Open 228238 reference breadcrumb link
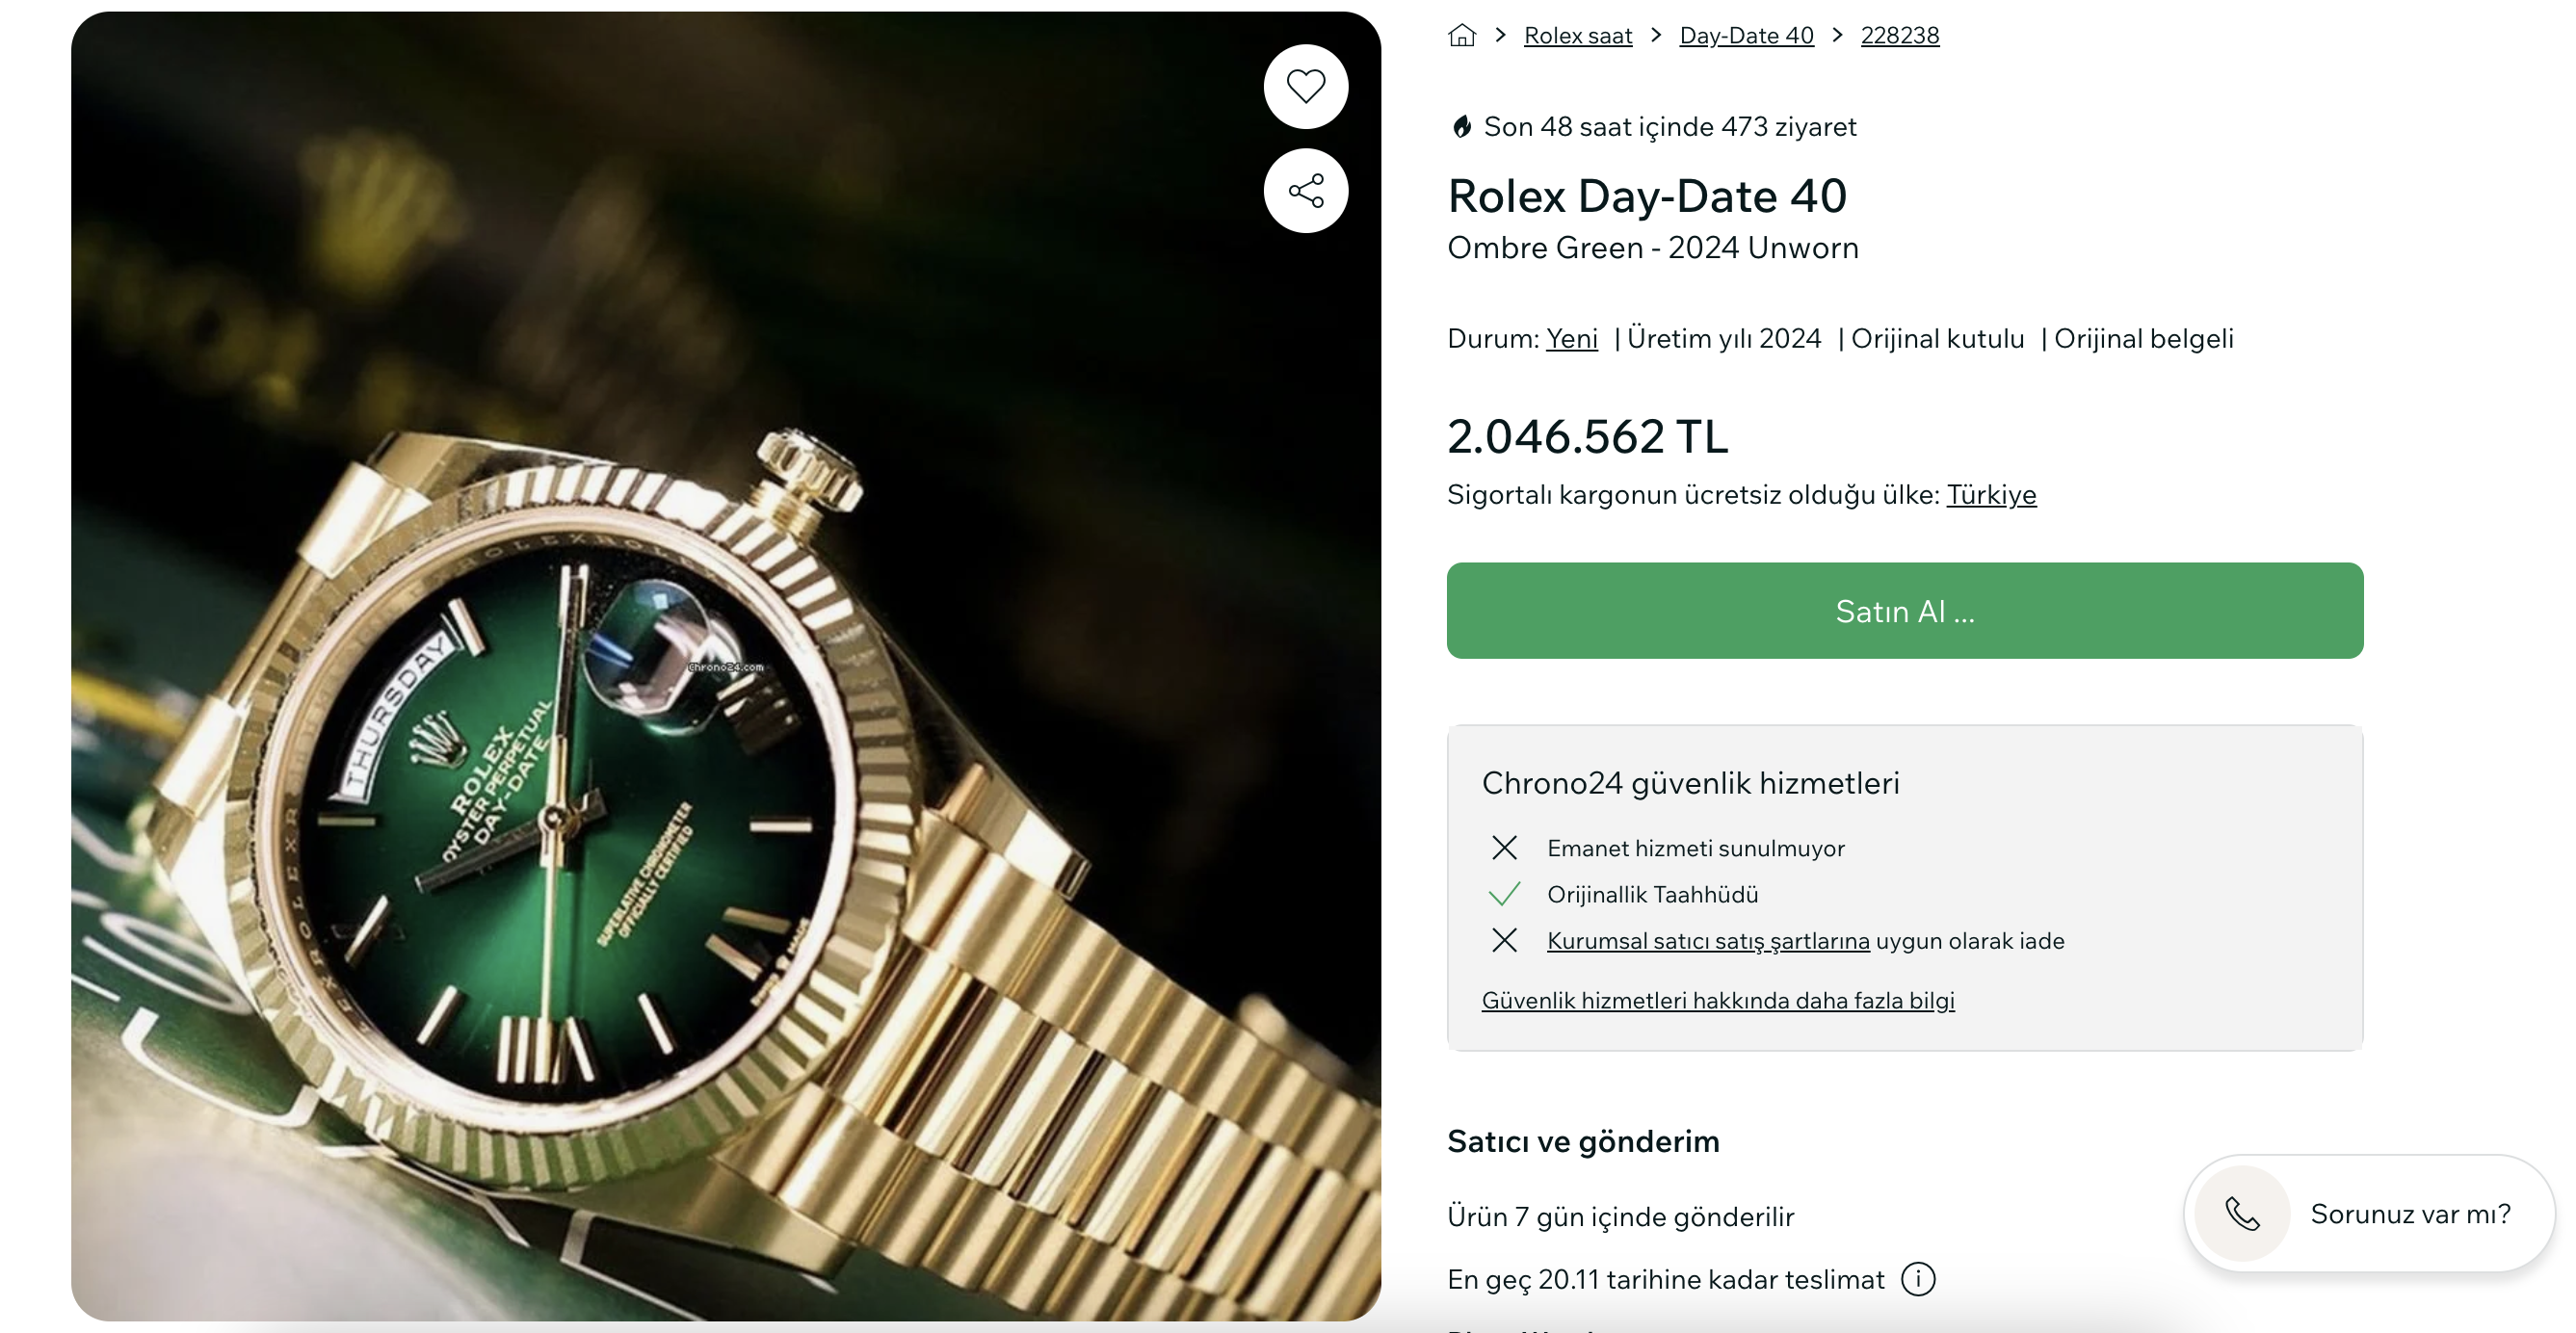Viewport: 2576px width, 1333px height. point(1899,36)
